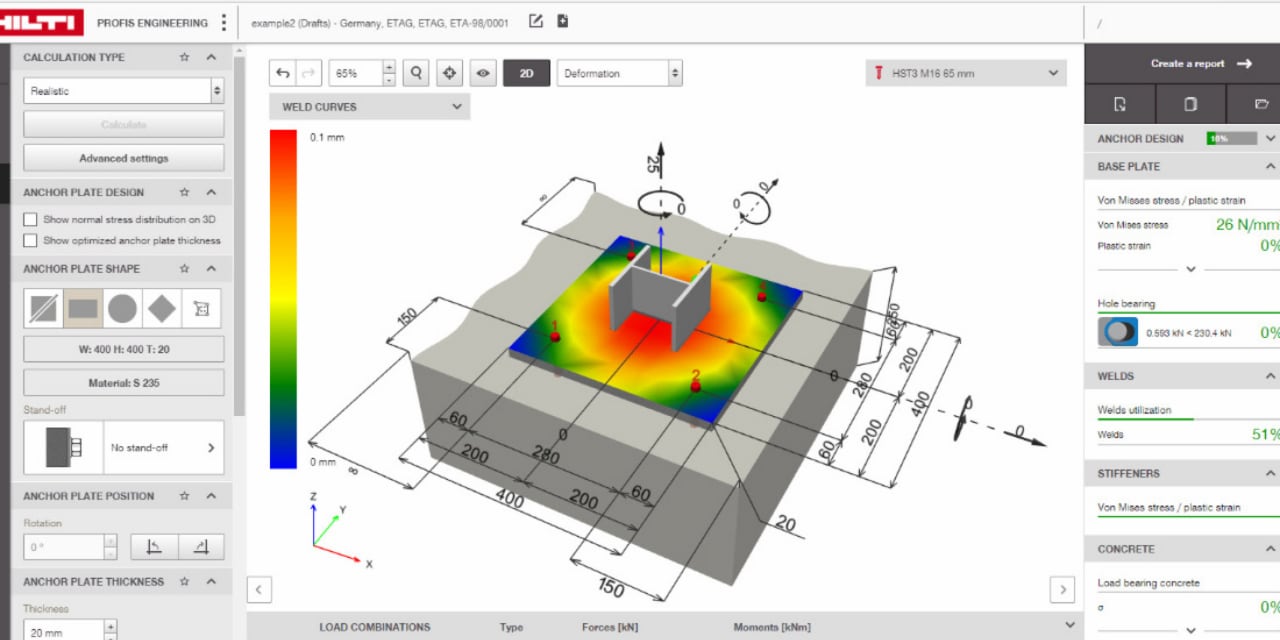Enable Show optimized anchor plate thickness
The width and height of the screenshot is (1280, 640).
[x=31, y=240]
